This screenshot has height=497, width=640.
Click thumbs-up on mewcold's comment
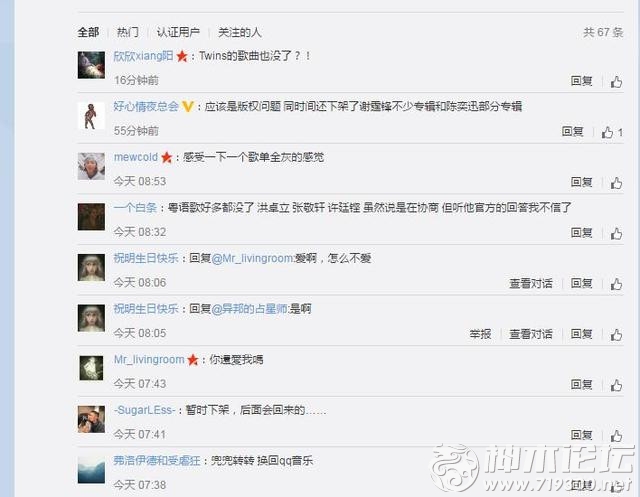pyautogui.click(x=616, y=183)
